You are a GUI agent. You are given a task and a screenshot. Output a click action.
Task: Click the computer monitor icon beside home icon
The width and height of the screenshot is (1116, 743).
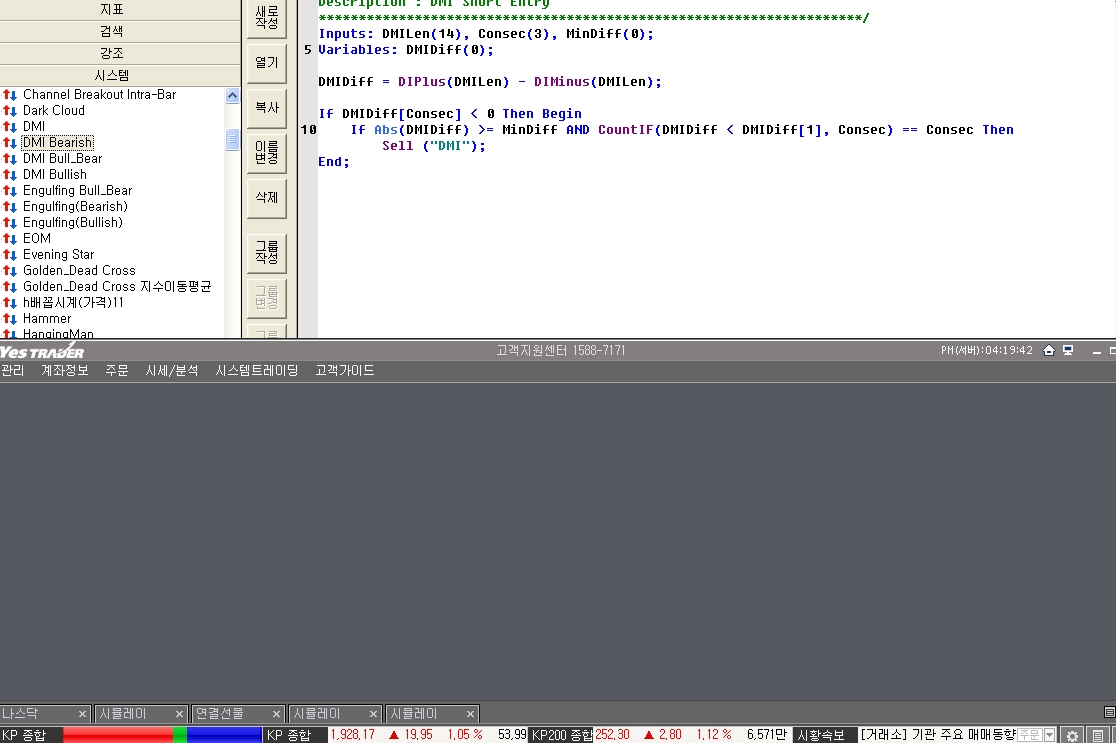coord(1068,351)
